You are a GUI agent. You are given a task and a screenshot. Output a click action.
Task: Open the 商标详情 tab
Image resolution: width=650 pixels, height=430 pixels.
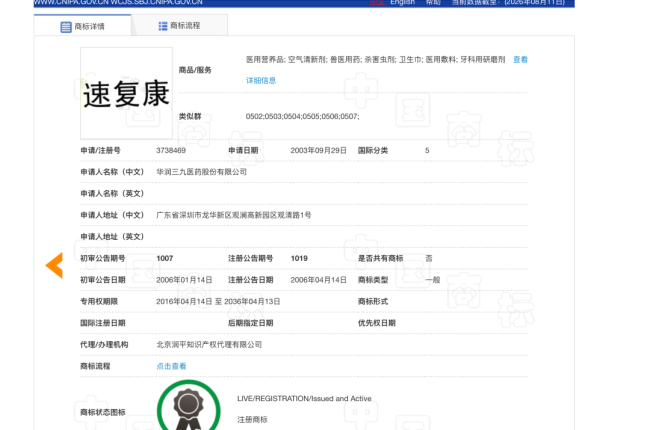pos(82,26)
